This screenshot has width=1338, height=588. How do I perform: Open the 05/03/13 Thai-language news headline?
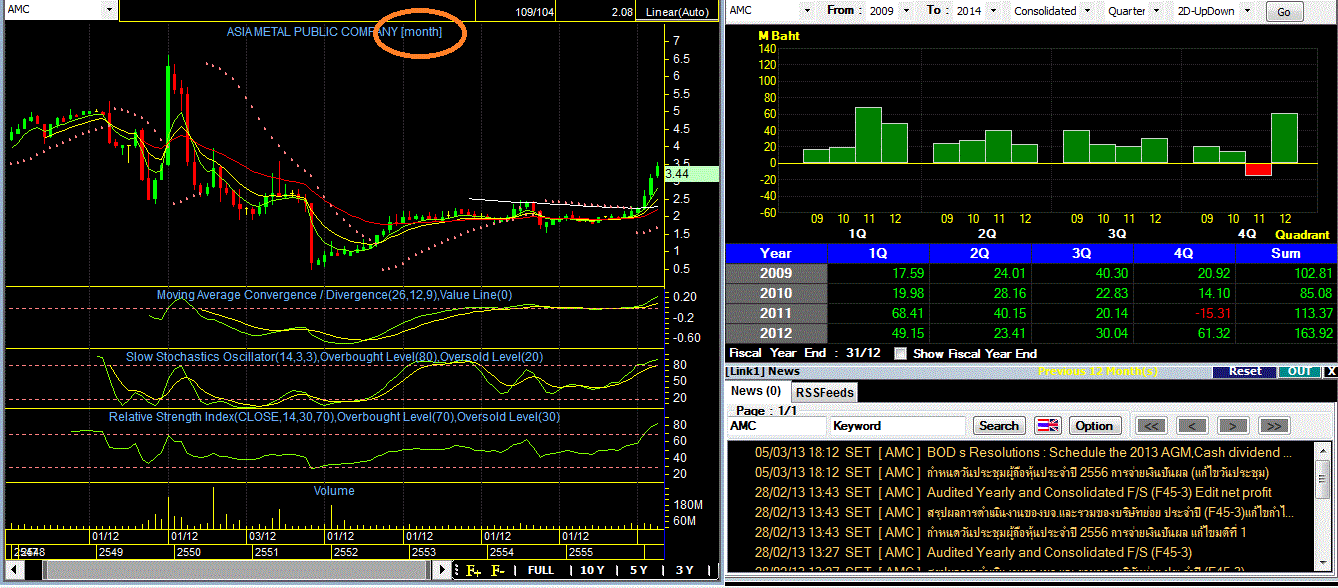pos(1097,472)
